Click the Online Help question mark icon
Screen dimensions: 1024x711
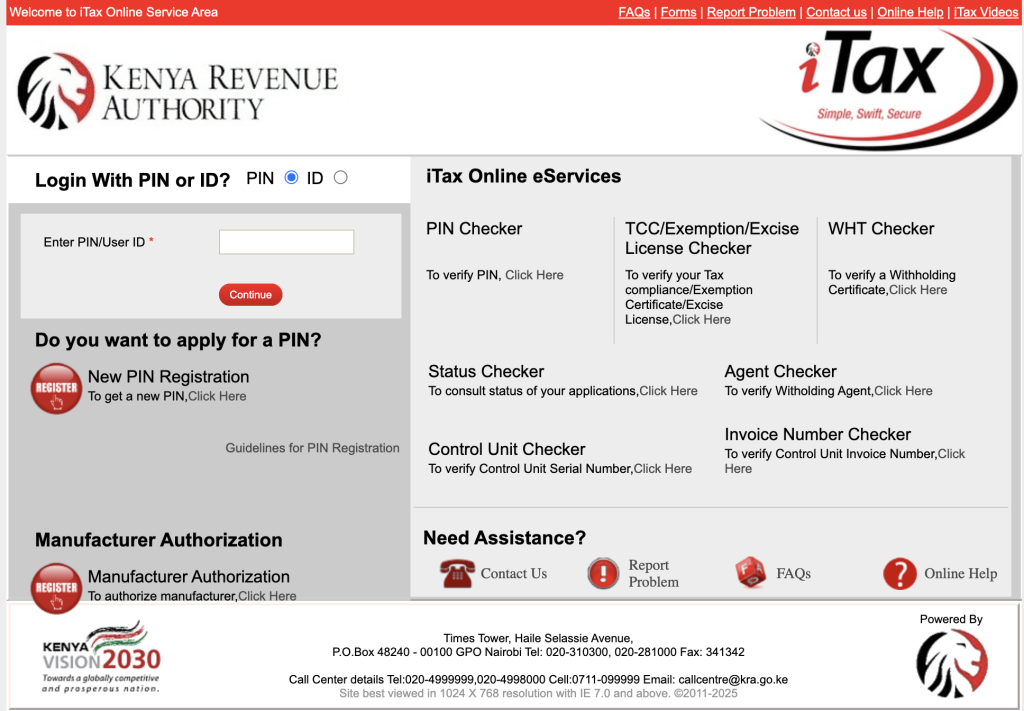pyautogui.click(x=899, y=574)
